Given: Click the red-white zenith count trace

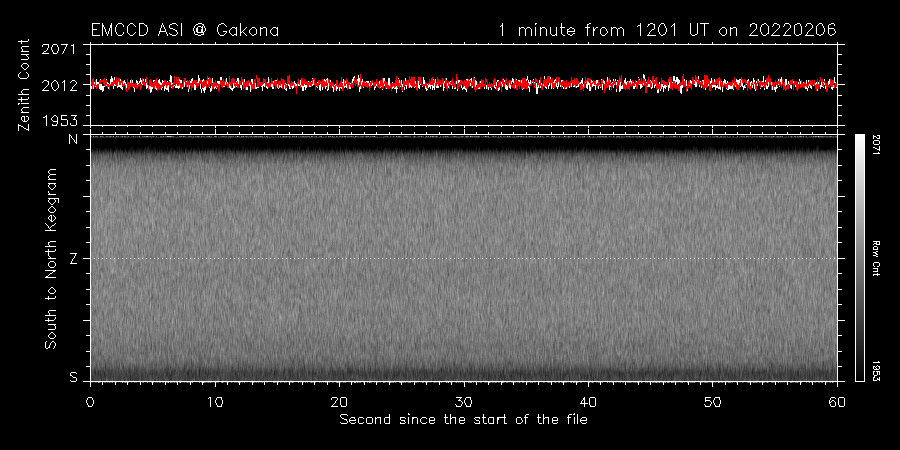Looking at the screenshot, I should [x=464, y=84].
